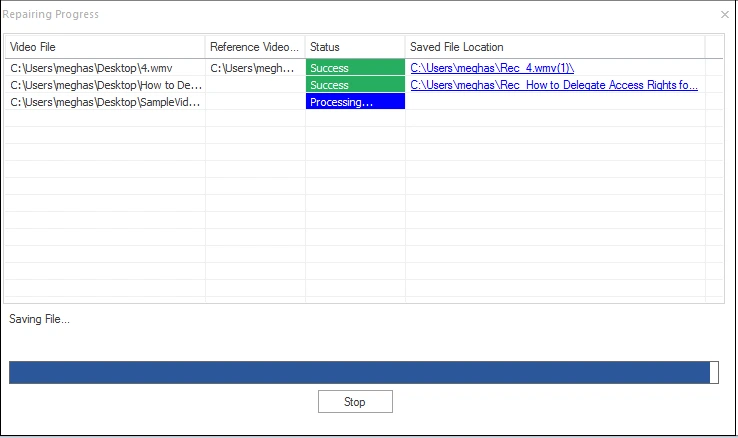
Task: Click the reference video path for 4.wmv
Action: click(x=255, y=68)
